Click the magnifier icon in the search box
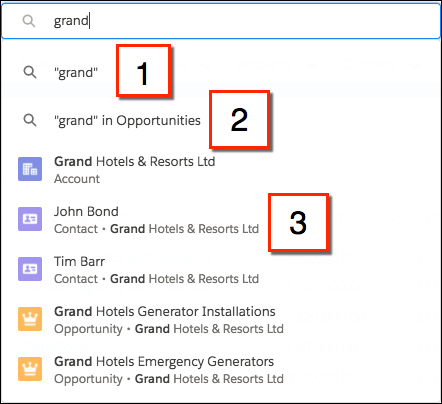Screen dimensions: 442x404 (29, 21)
